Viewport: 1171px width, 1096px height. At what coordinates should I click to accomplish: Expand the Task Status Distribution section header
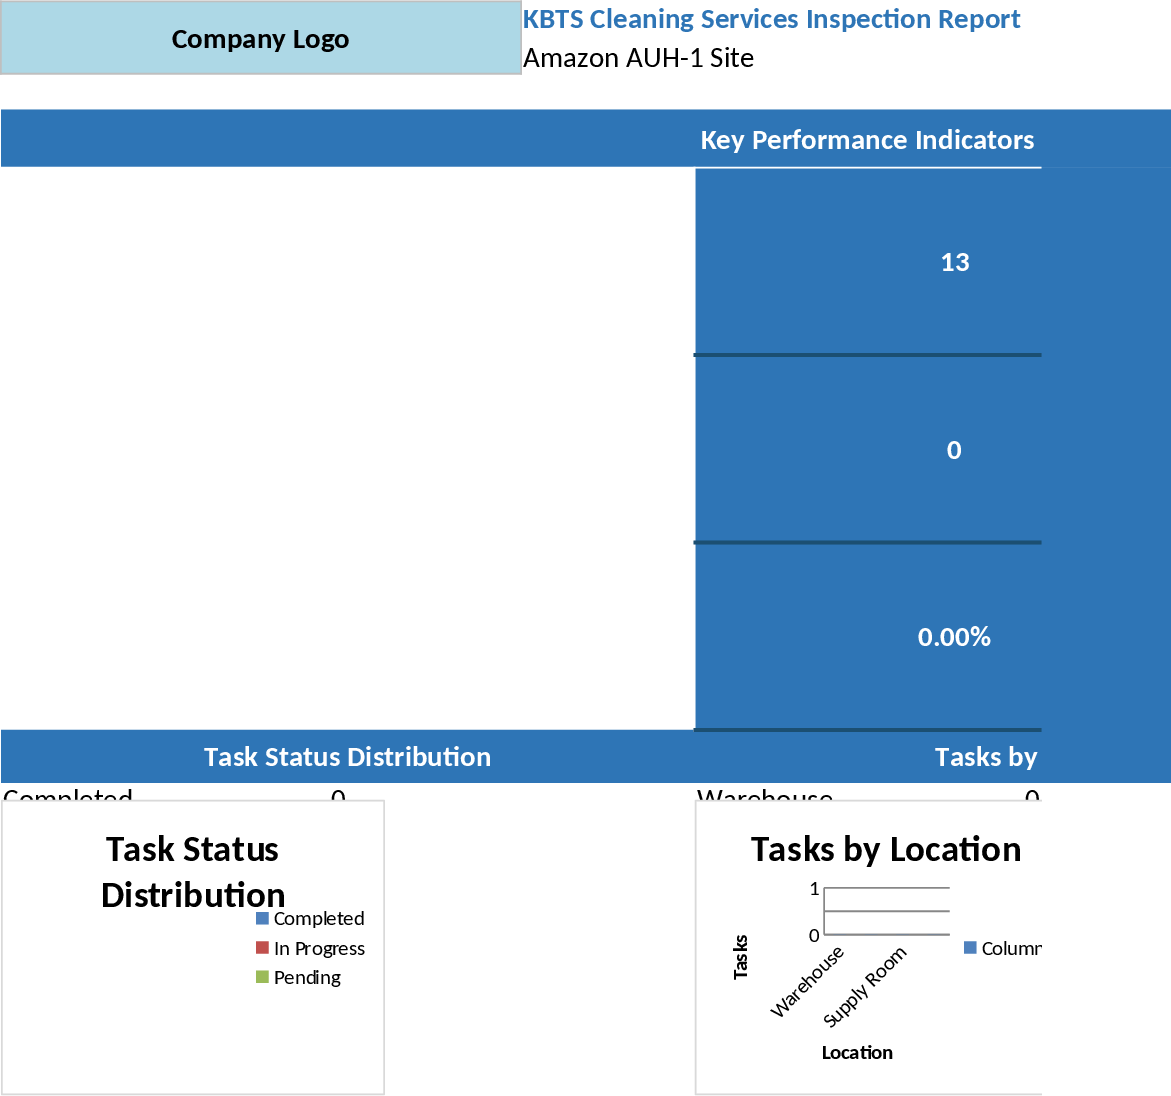346,757
